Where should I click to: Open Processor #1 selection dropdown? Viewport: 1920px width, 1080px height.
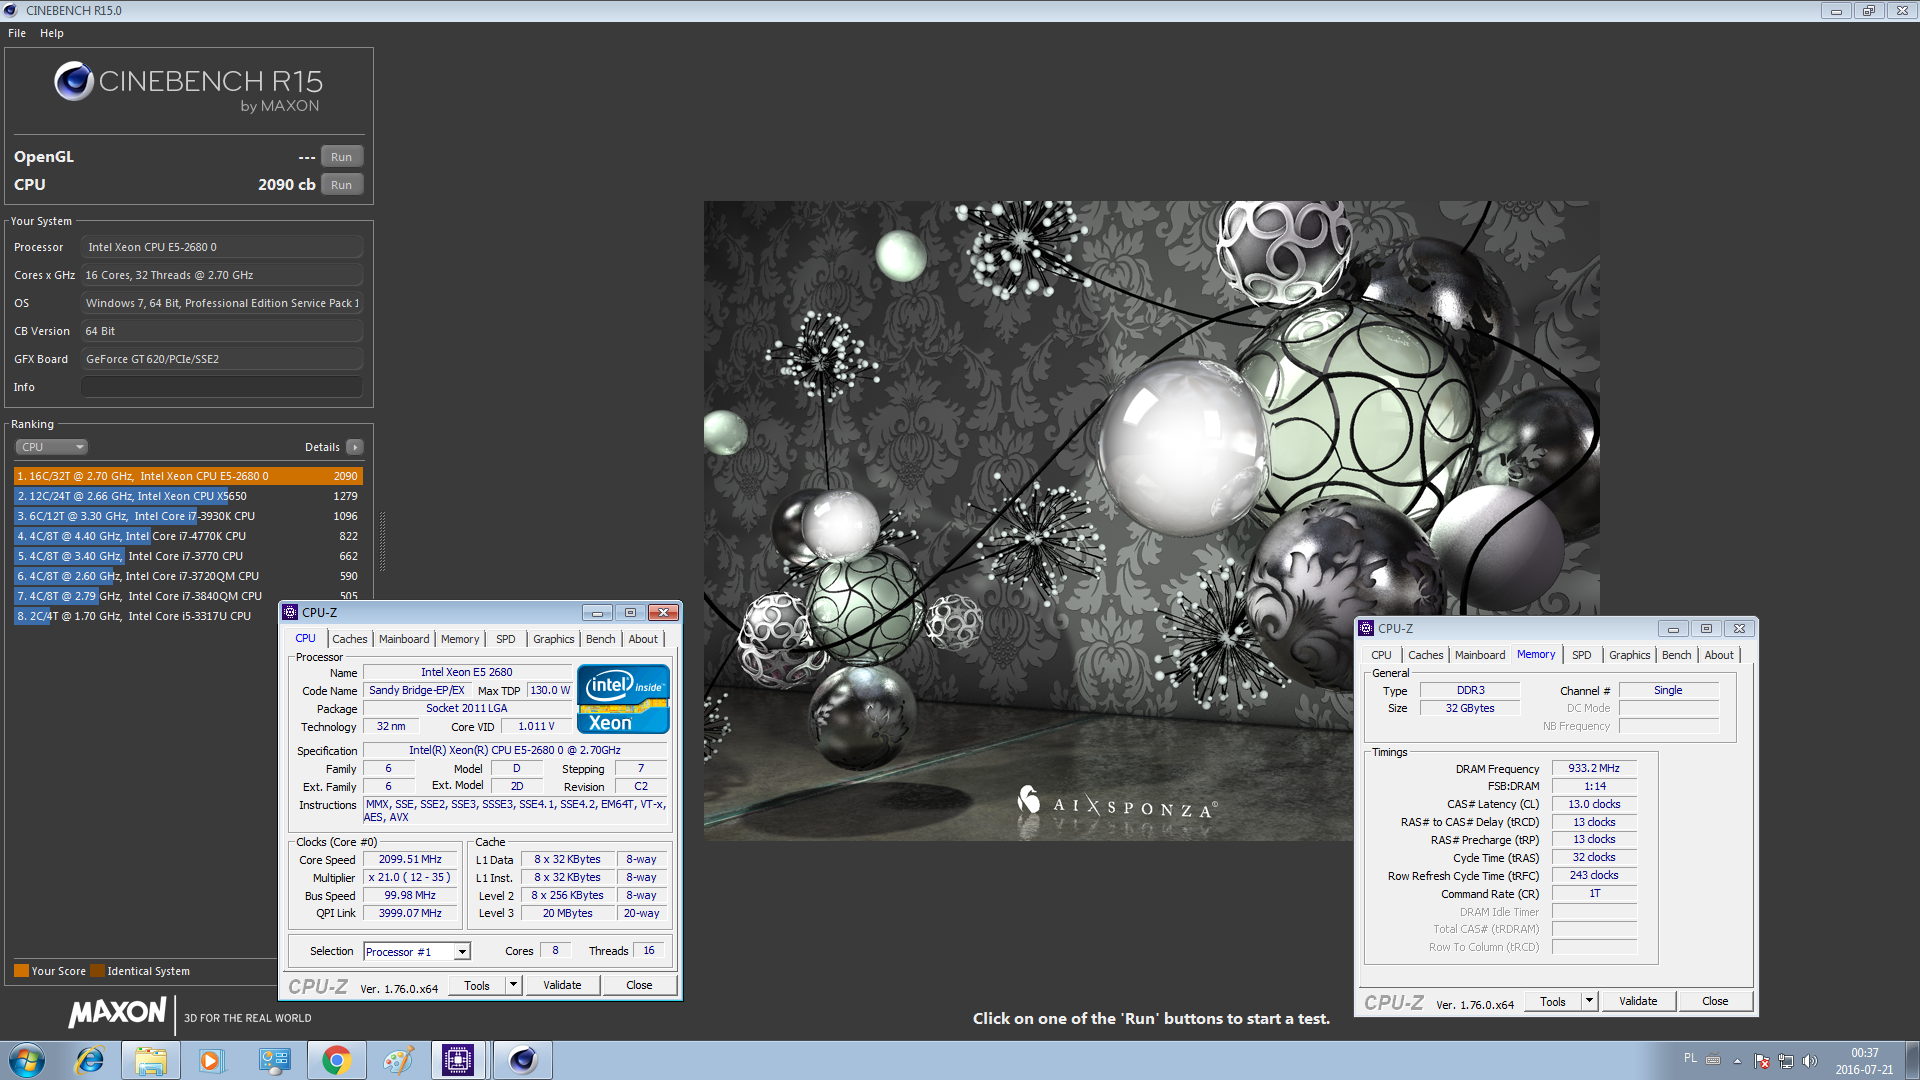[x=417, y=951]
